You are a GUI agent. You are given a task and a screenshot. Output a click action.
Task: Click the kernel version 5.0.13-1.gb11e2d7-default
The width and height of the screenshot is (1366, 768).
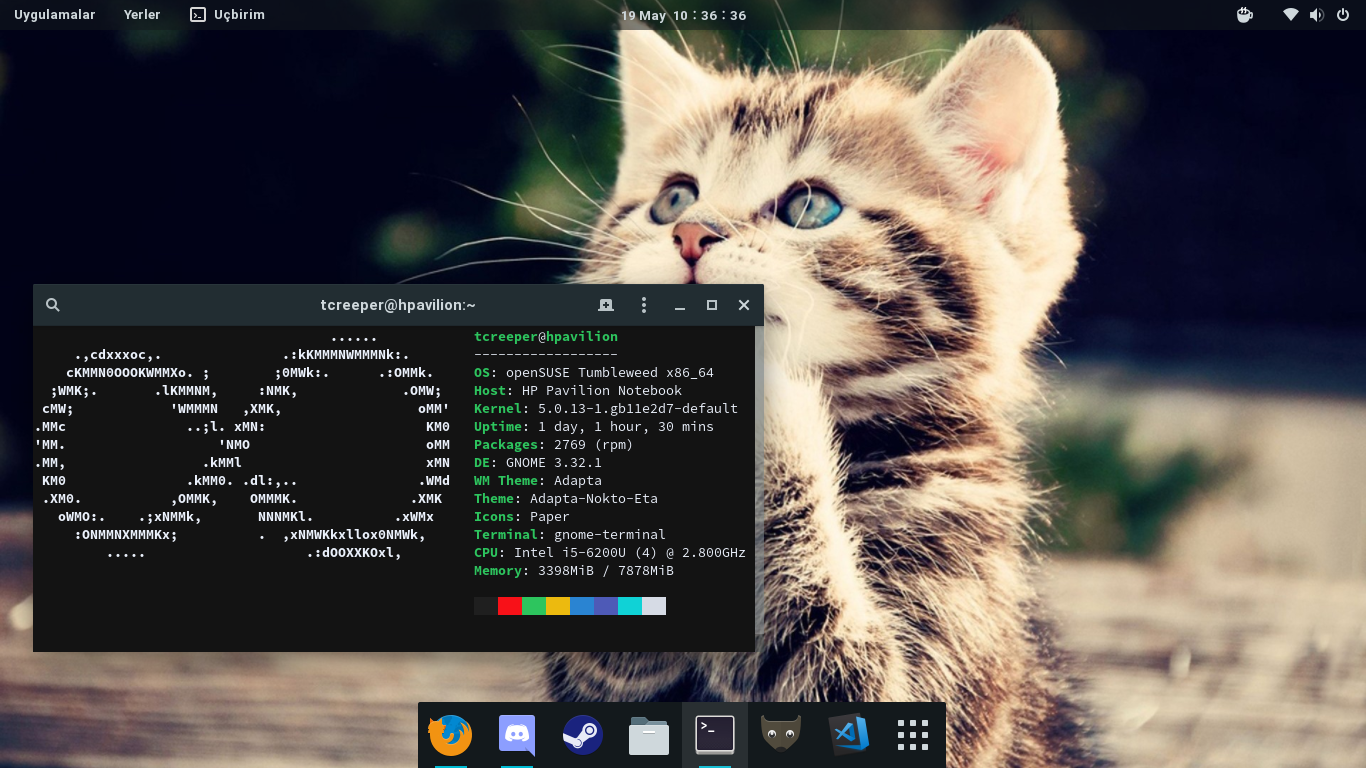(x=638, y=409)
